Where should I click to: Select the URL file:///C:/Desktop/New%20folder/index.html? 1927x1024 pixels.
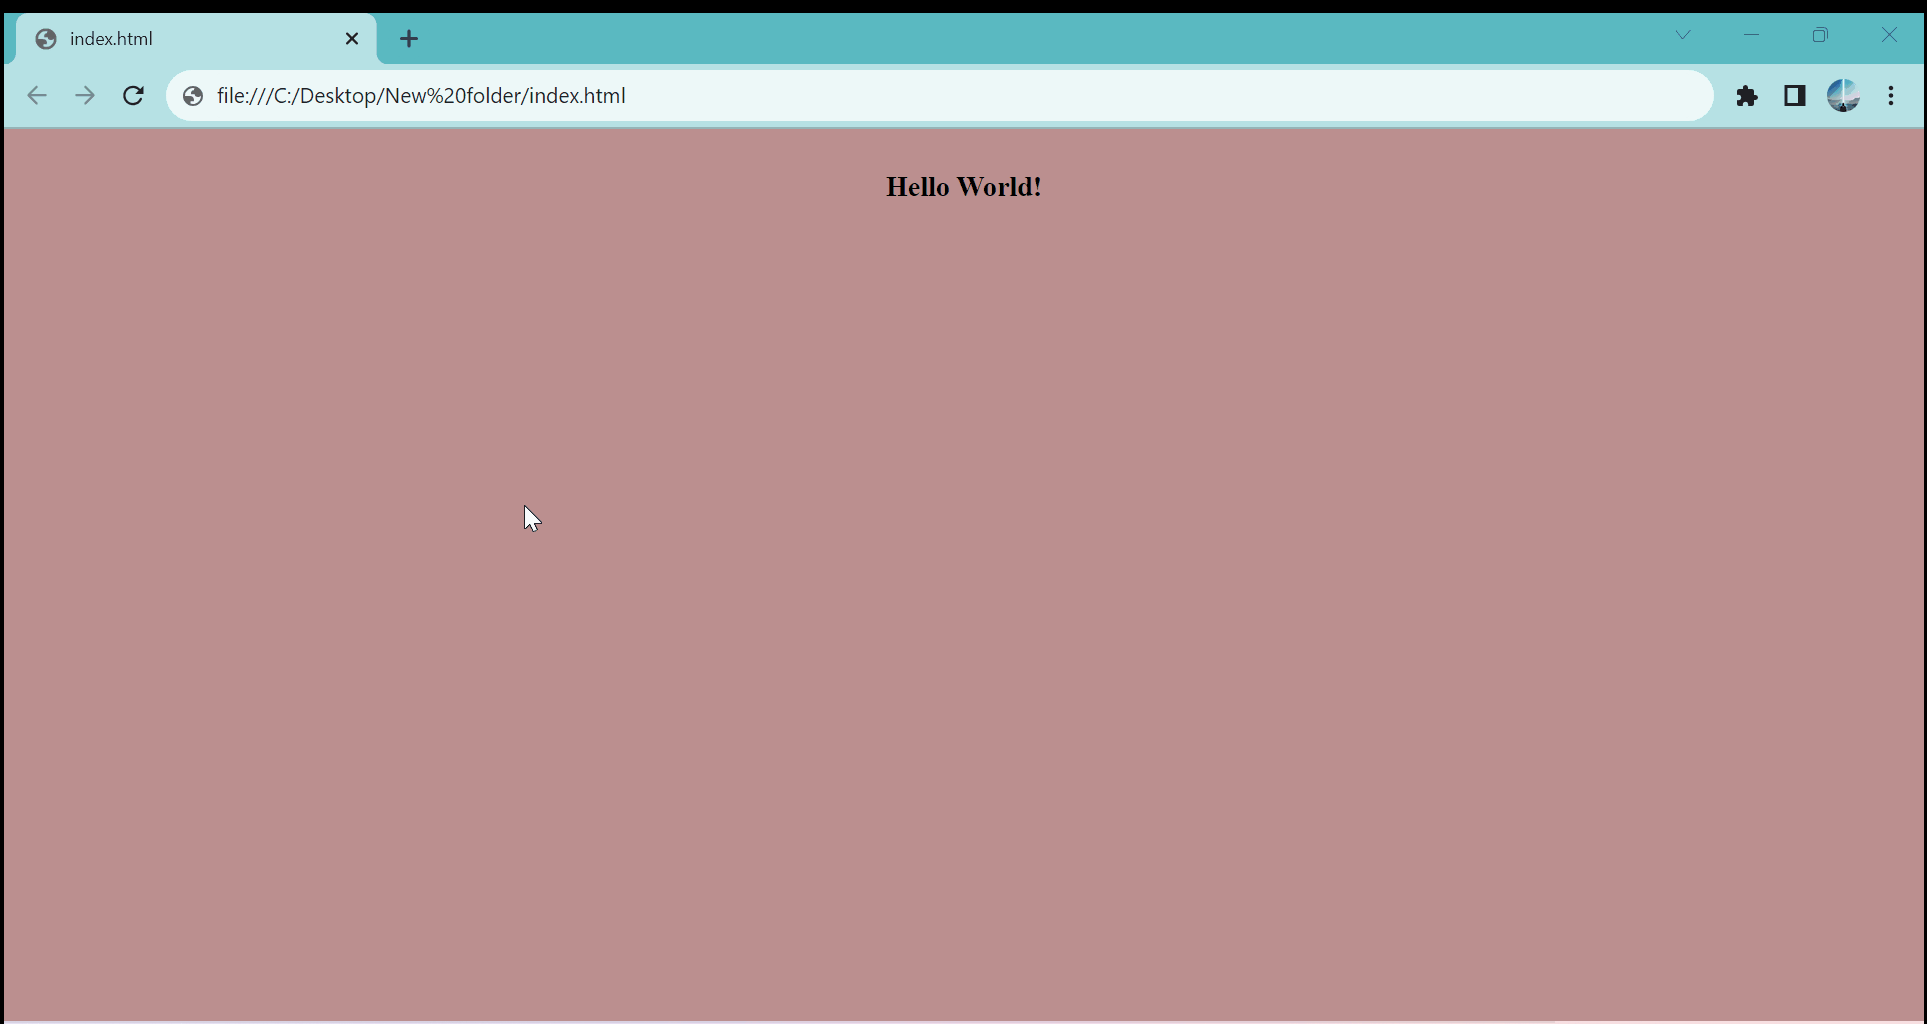click(421, 95)
